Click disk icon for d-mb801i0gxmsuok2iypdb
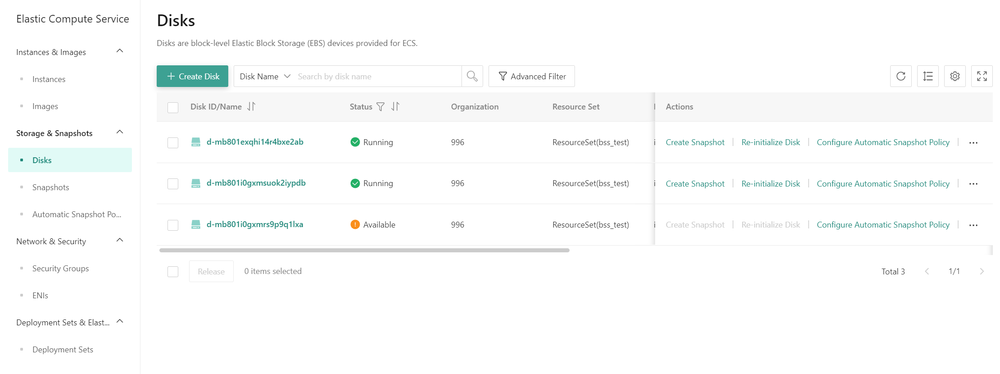Viewport: 1000px width, 374px height. pos(196,183)
